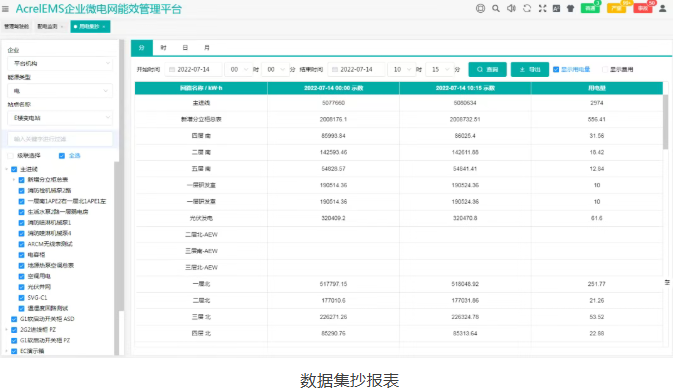Click the teal export button with download icon
Screen dimensions: 691x389
530,70
